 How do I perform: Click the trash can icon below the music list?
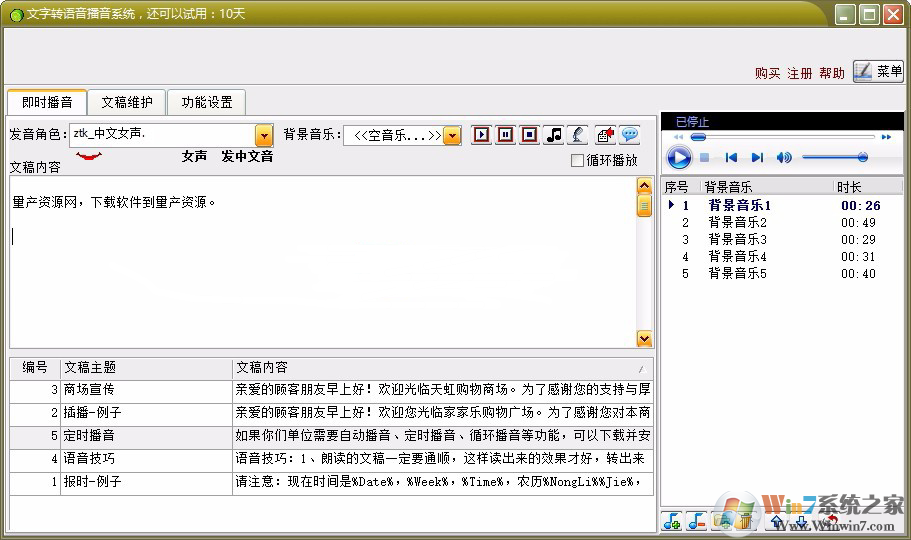(x=745, y=521)
